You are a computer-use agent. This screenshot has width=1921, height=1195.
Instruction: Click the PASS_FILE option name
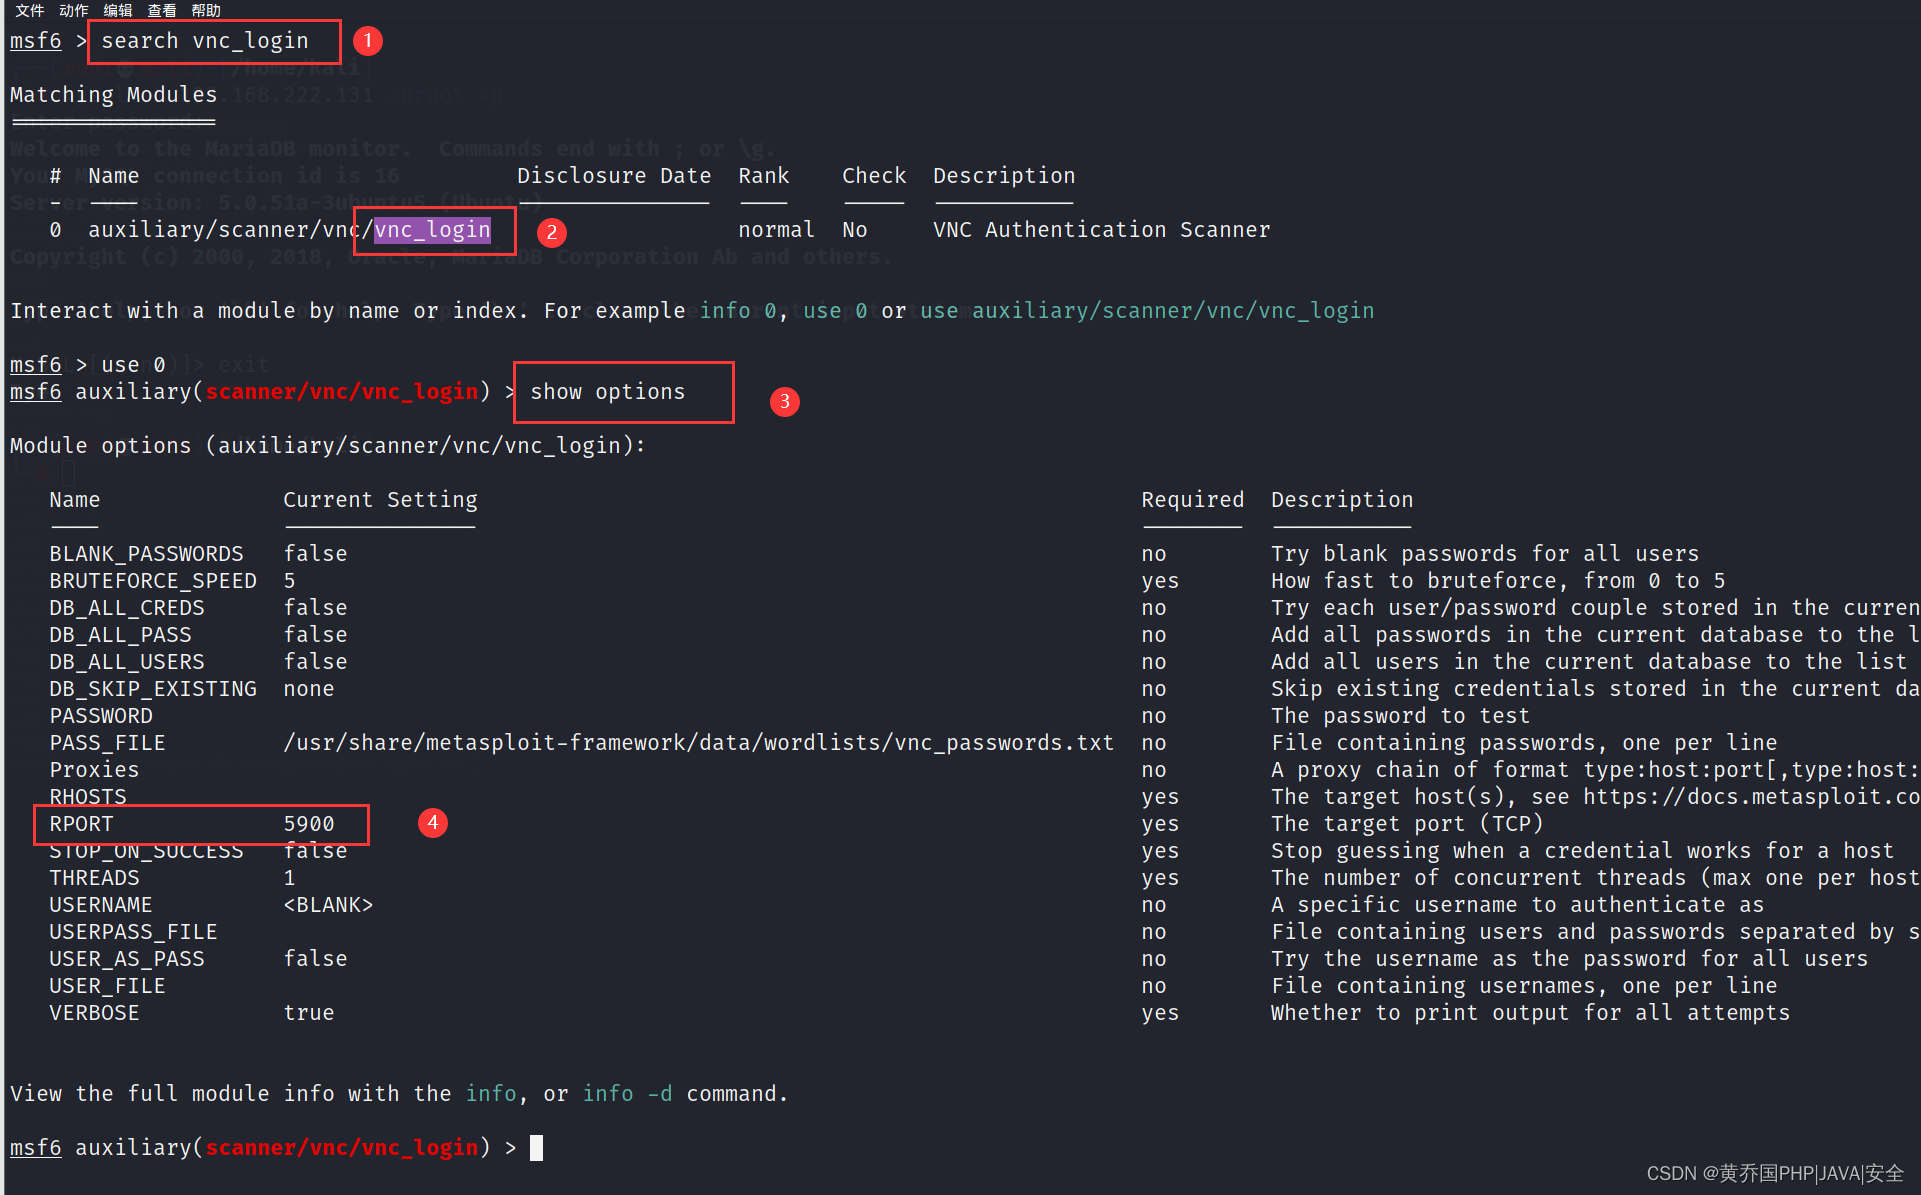point(107,743)
